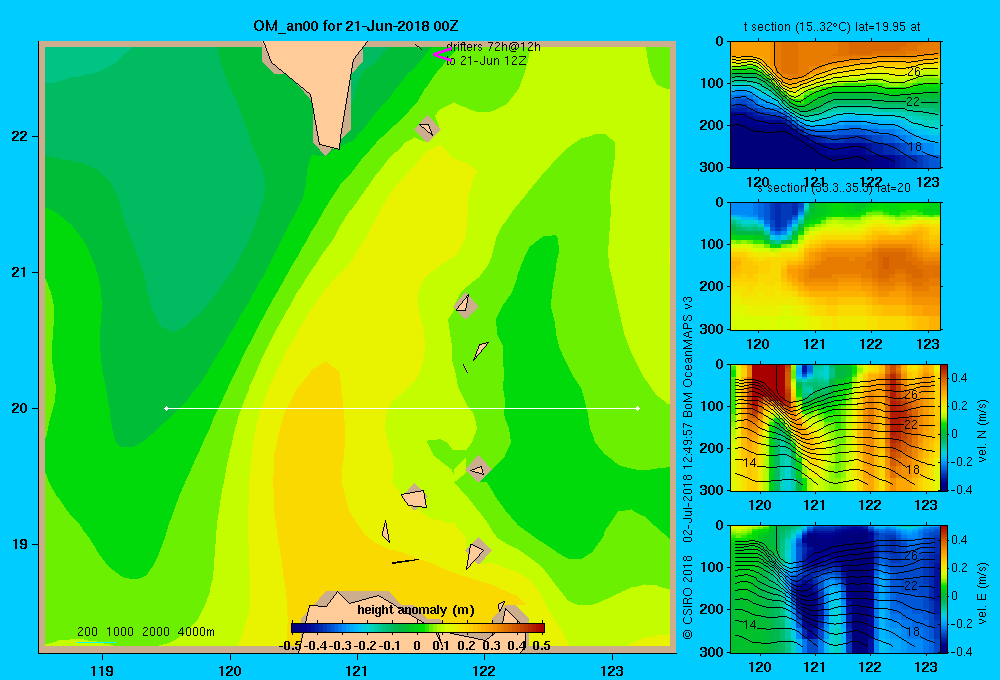Click the '0.2' tick of height anomaly scale
Image resolution: width=1000 pixels, height=680 pixels.
point(466,646)
